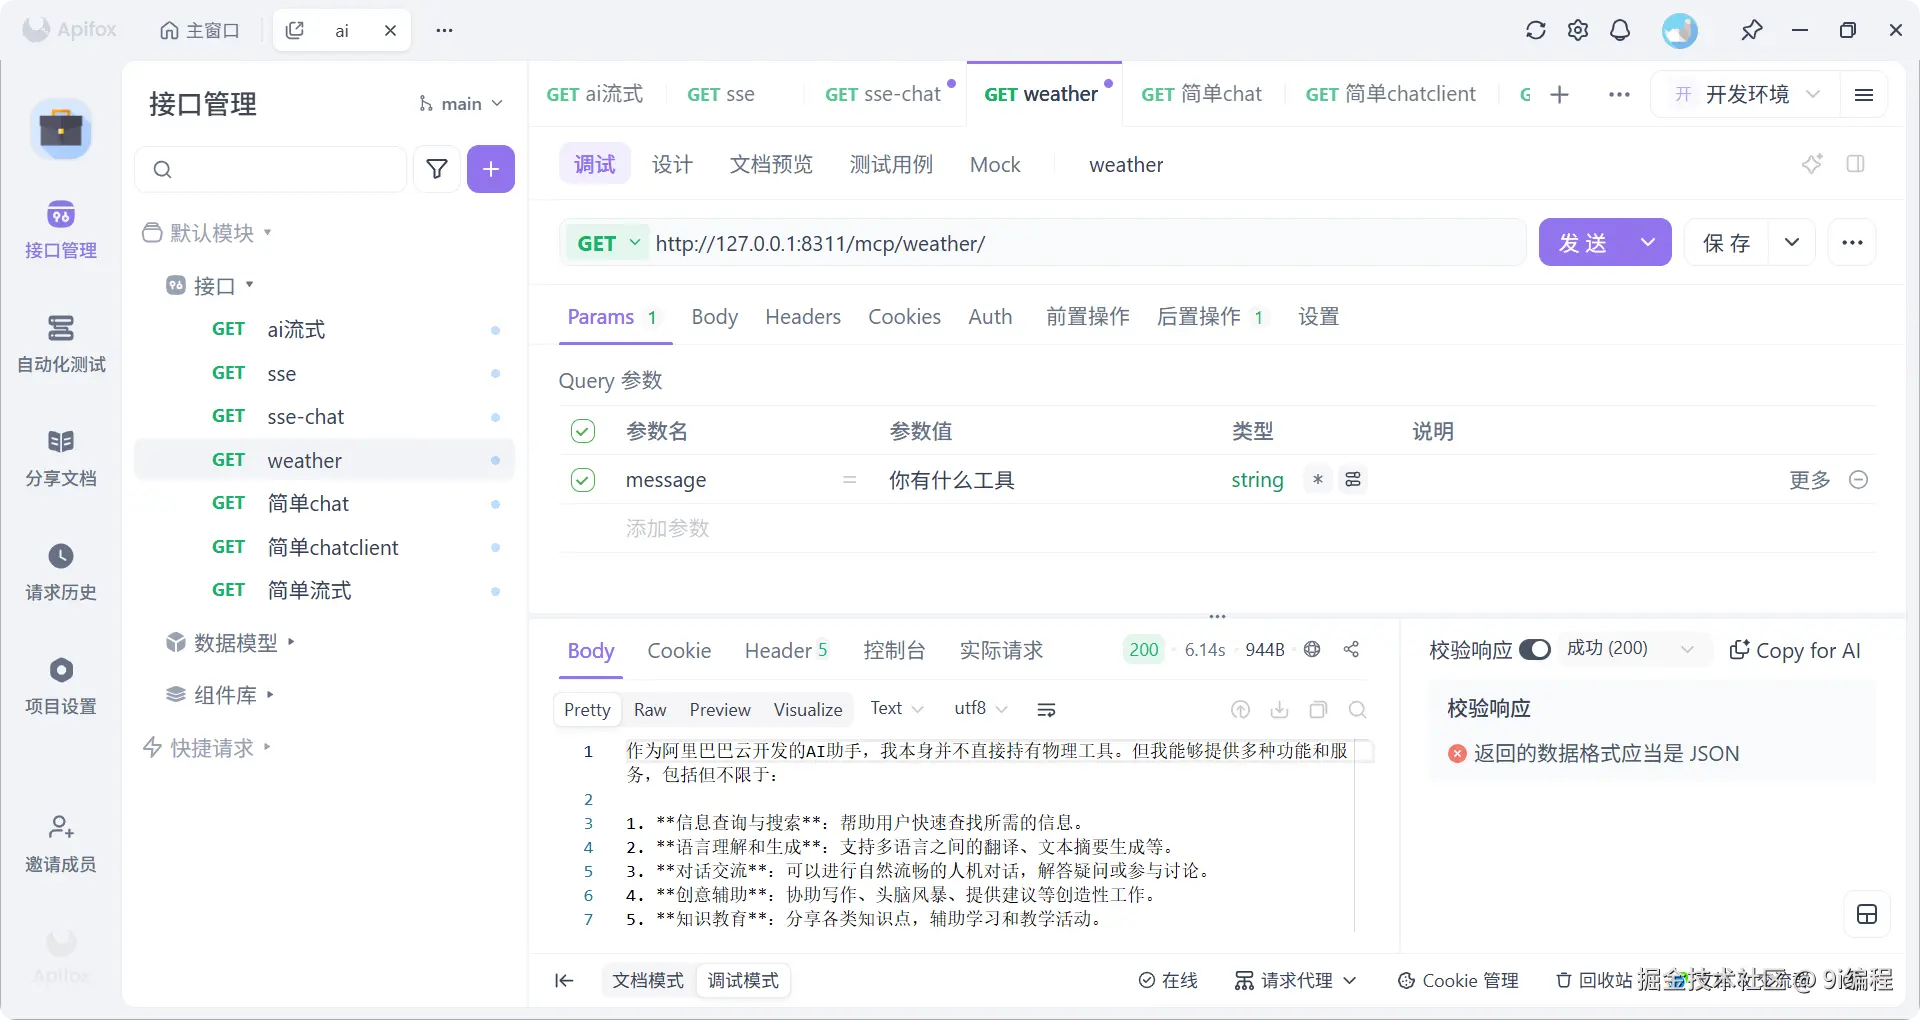Toggle the 校验响应 switch
The image size is (1920, 1020).
(x=1535, y=650)
